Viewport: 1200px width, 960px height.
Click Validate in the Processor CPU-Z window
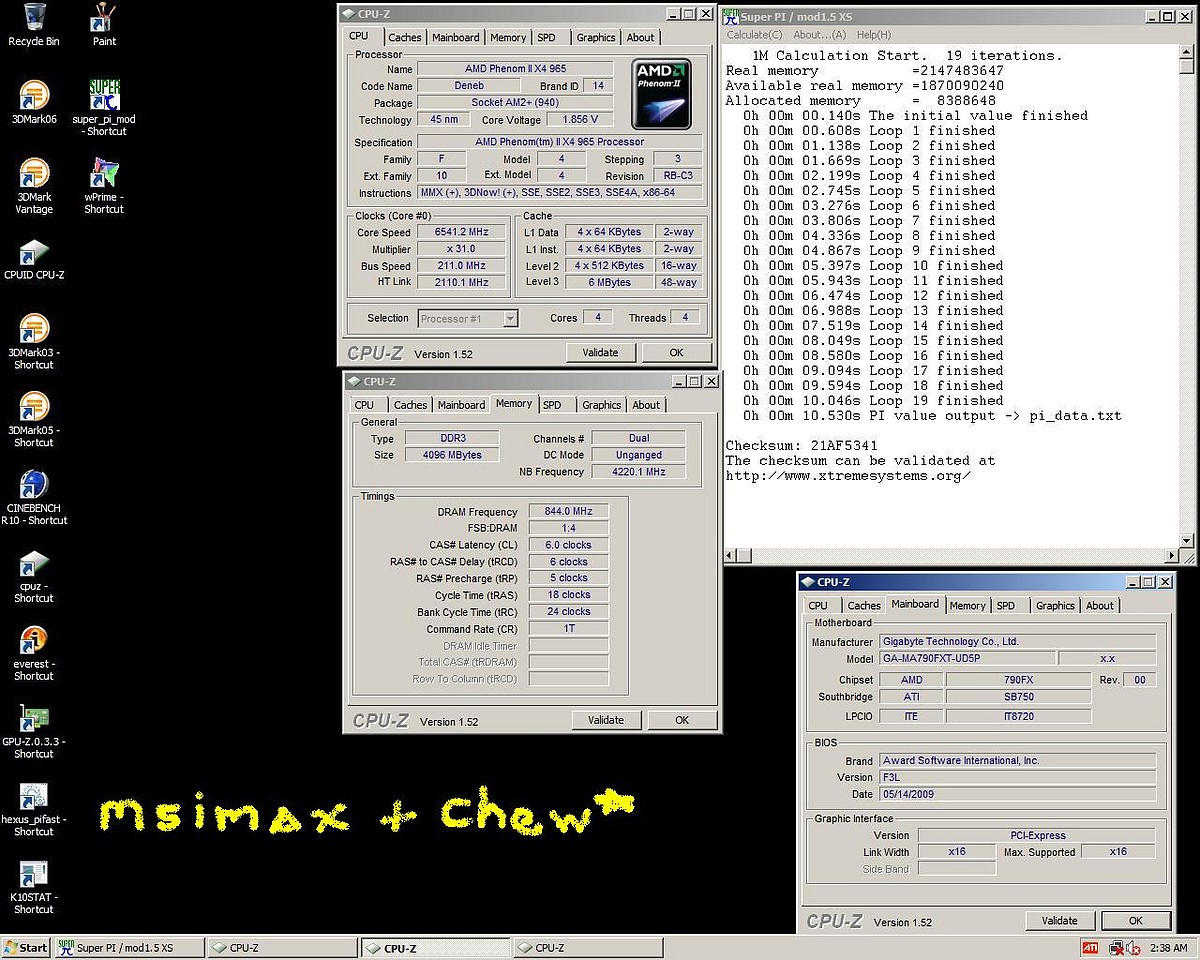click(x=600, y=352)
